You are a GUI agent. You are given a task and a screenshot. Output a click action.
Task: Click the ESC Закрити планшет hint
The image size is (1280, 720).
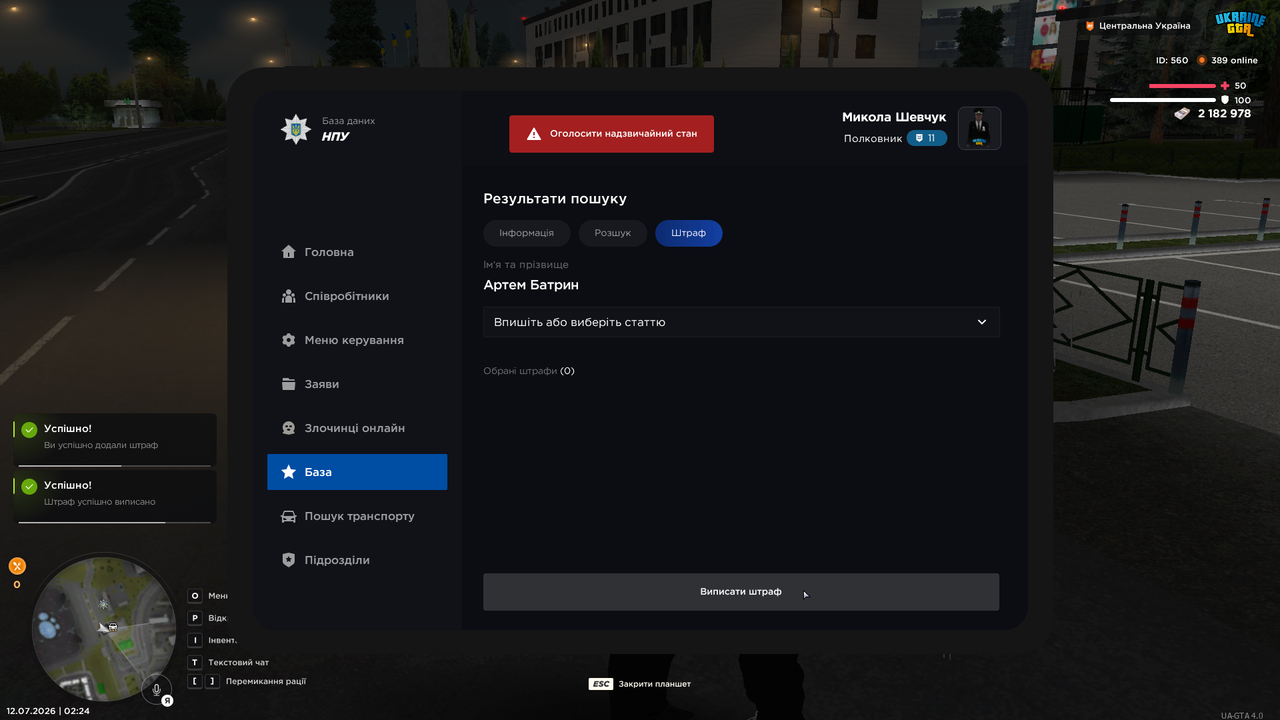click(x=640, y=684)
